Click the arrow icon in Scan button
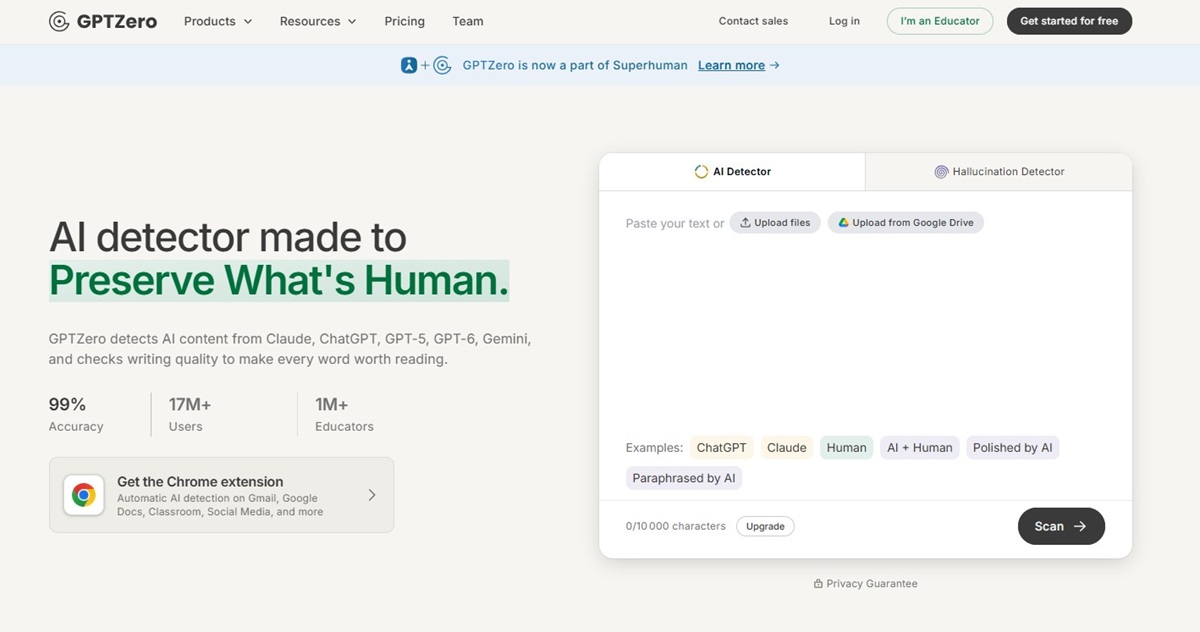Image resolution: width=1200 pixels, height=632 pixels. coord(1080,526)
